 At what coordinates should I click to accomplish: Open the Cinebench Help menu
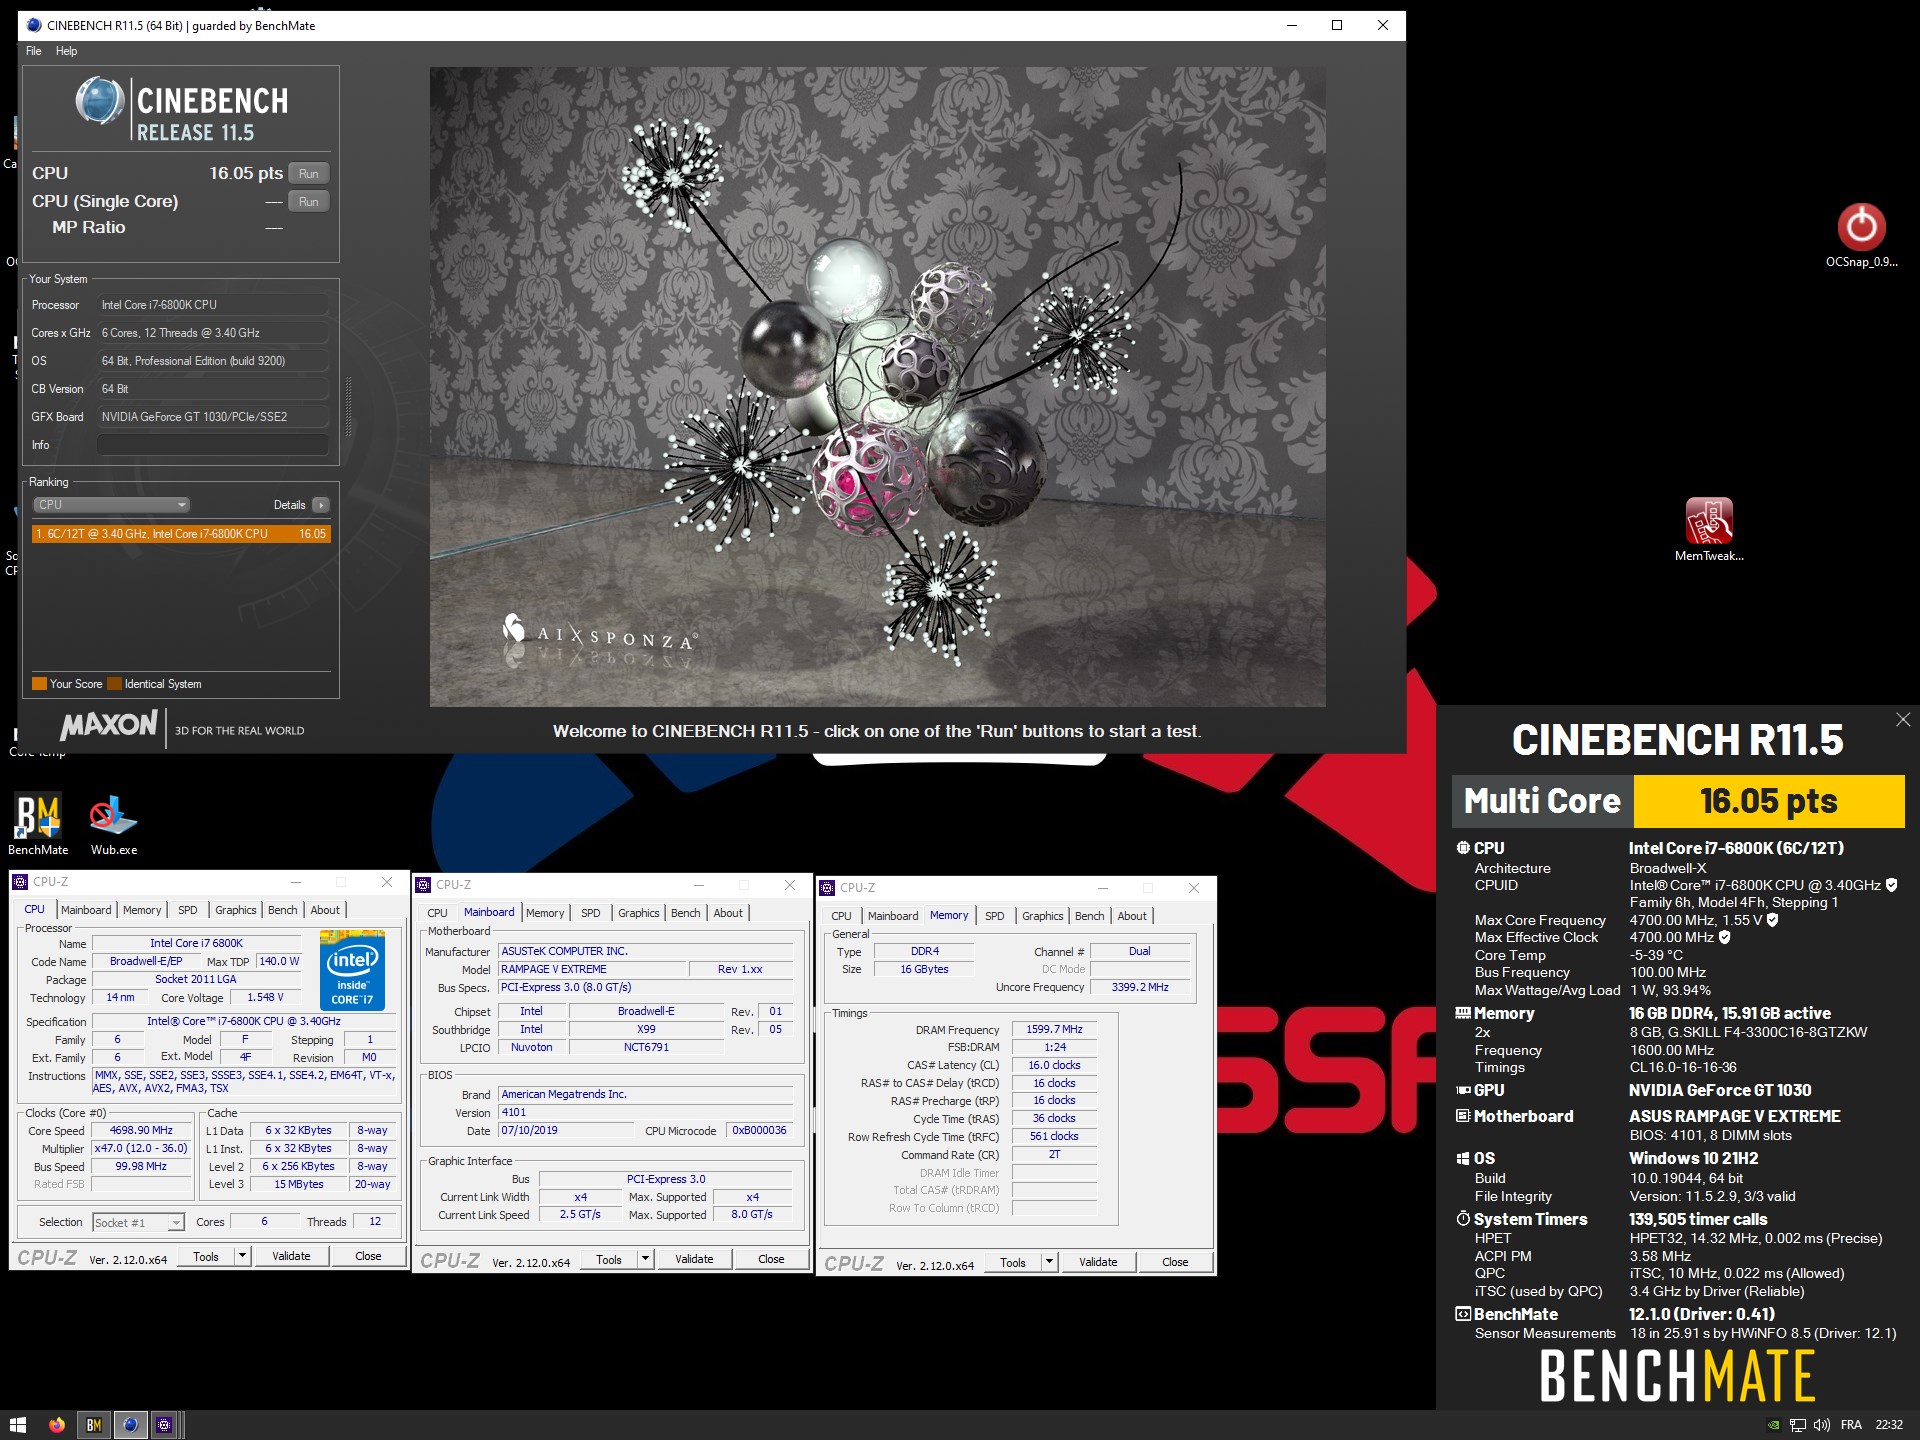point(66,51)
